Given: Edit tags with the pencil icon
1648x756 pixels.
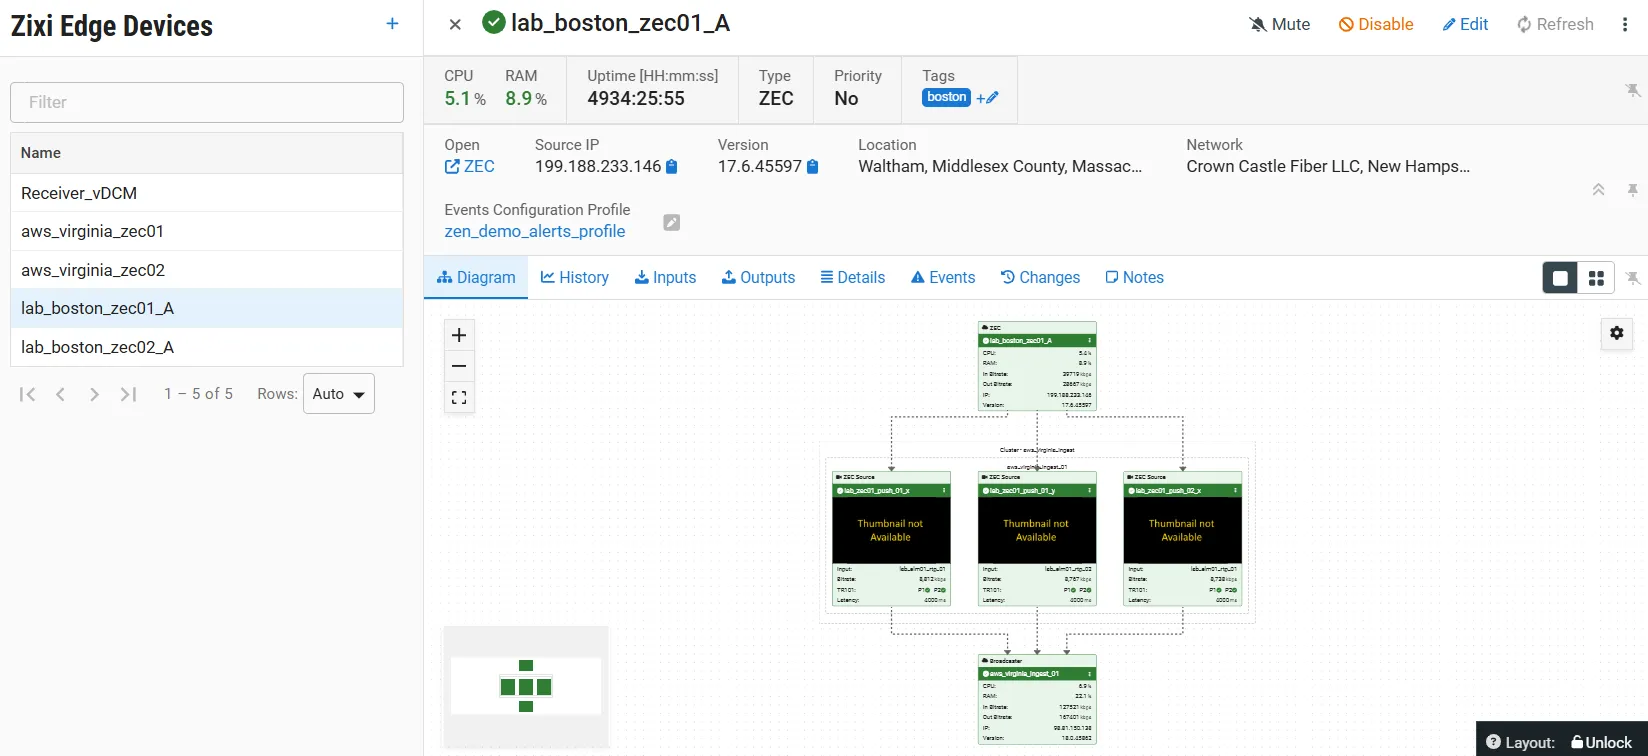Looking at the screenshot, I should tap(988, 98).
